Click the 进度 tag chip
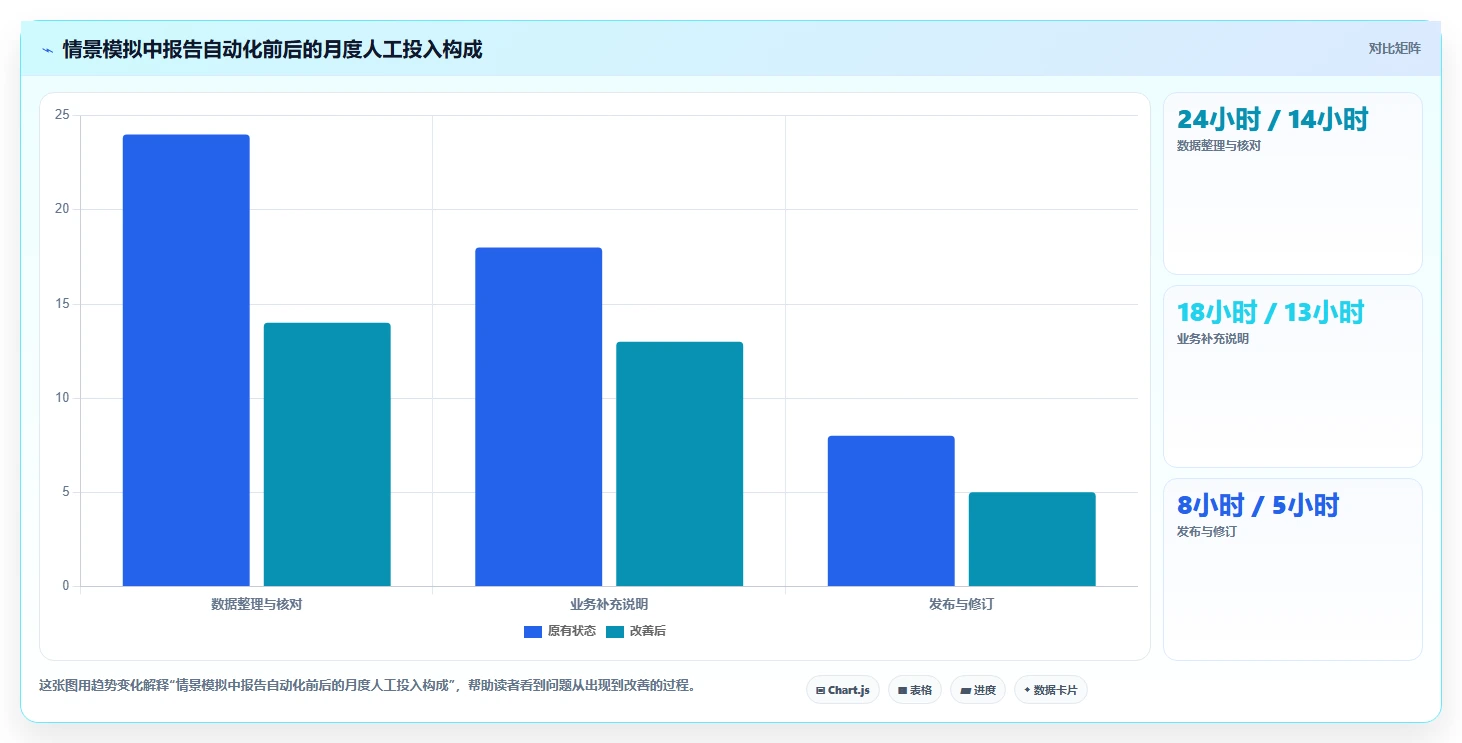 coord(978,690)
